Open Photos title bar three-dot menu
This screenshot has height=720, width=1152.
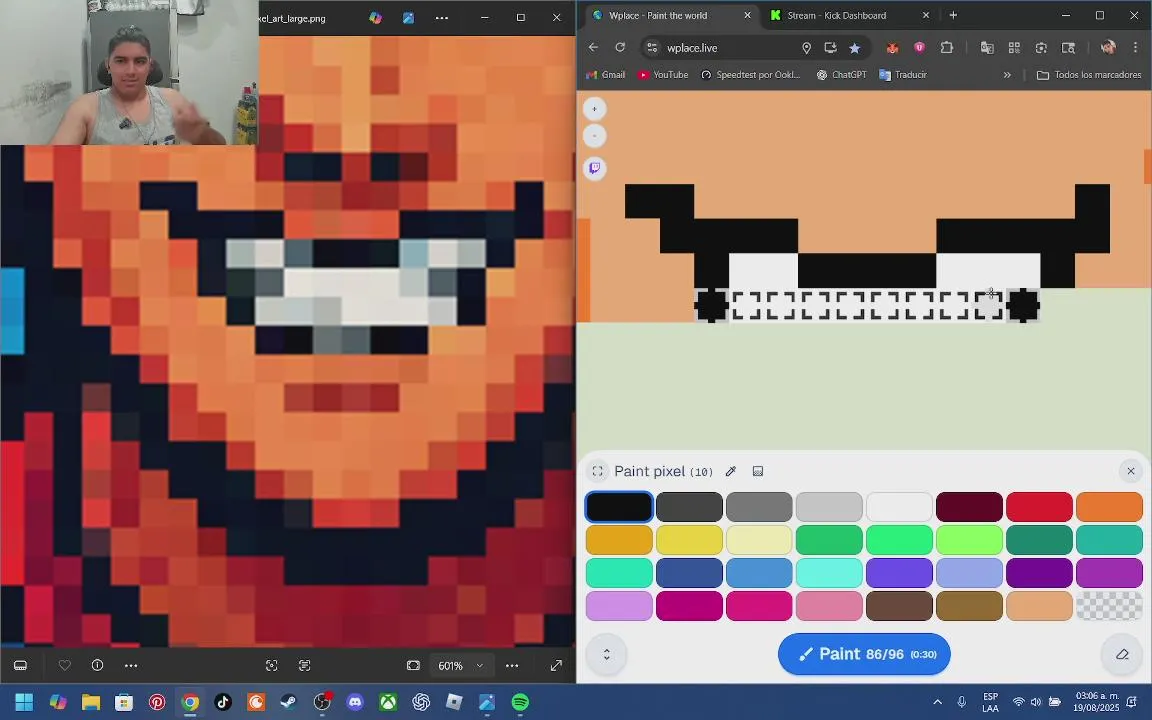point(442,18)
